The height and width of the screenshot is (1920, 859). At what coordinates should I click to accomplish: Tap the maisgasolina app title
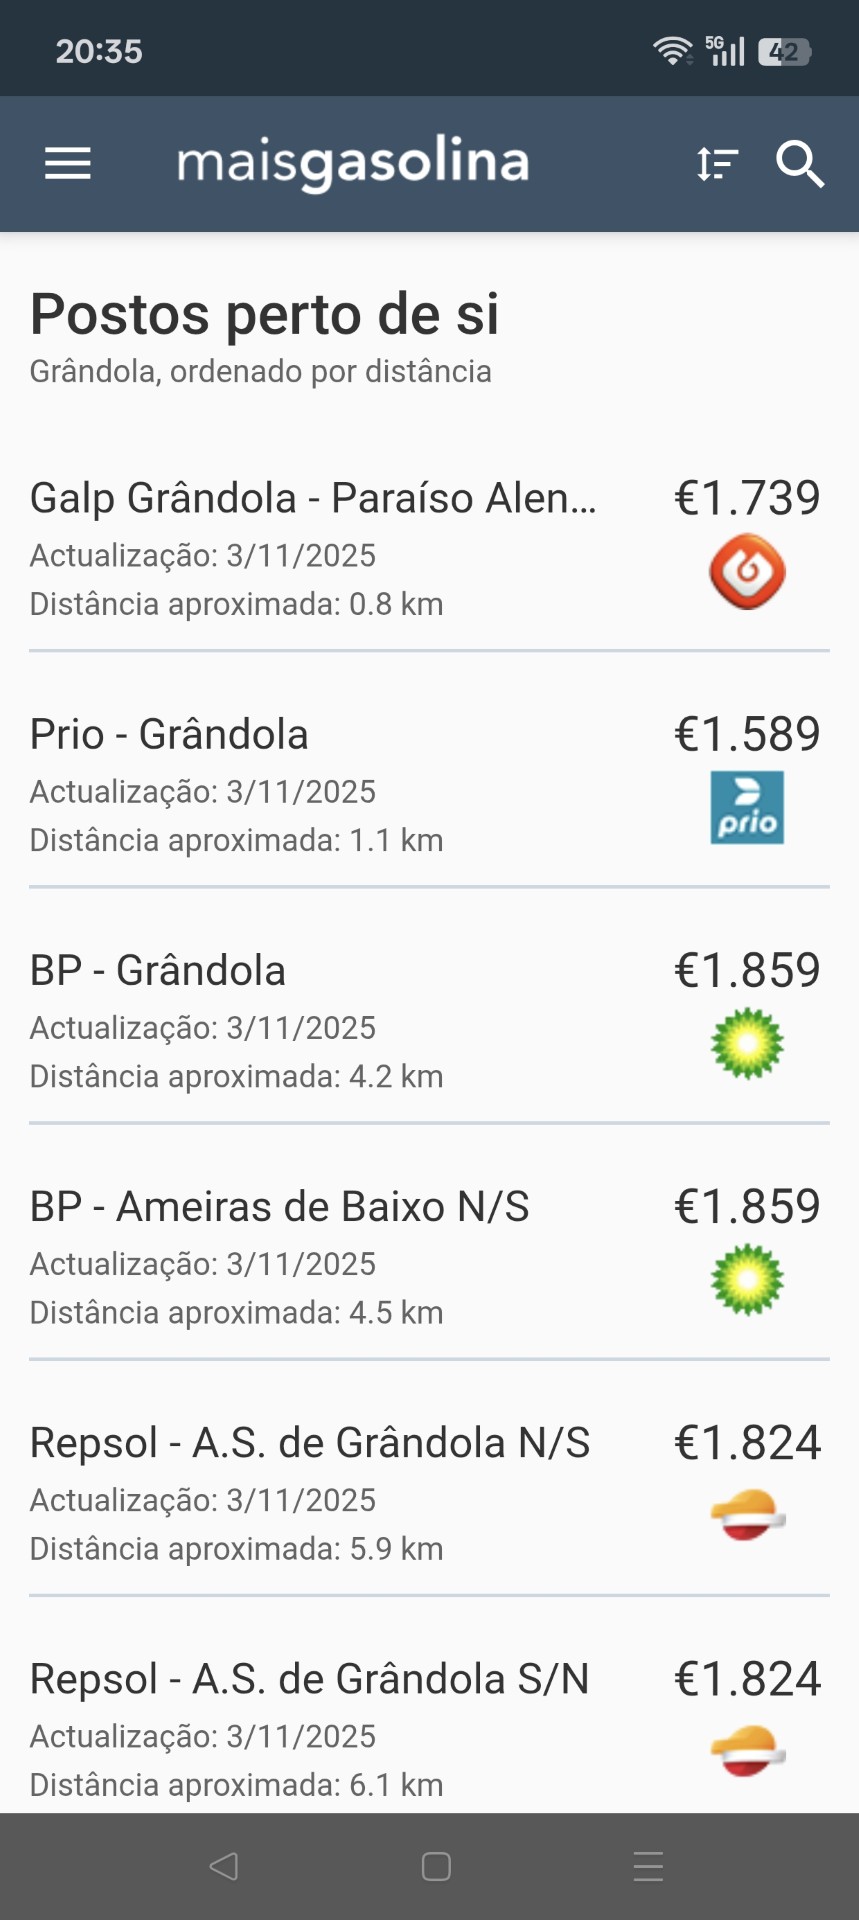(353, 163)
